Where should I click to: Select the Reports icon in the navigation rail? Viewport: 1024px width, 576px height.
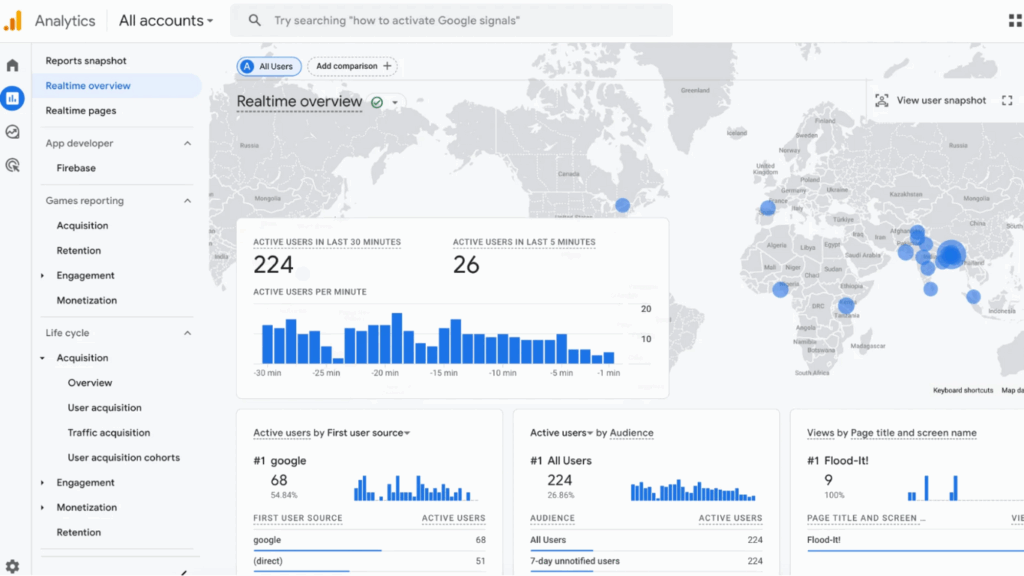11,98
